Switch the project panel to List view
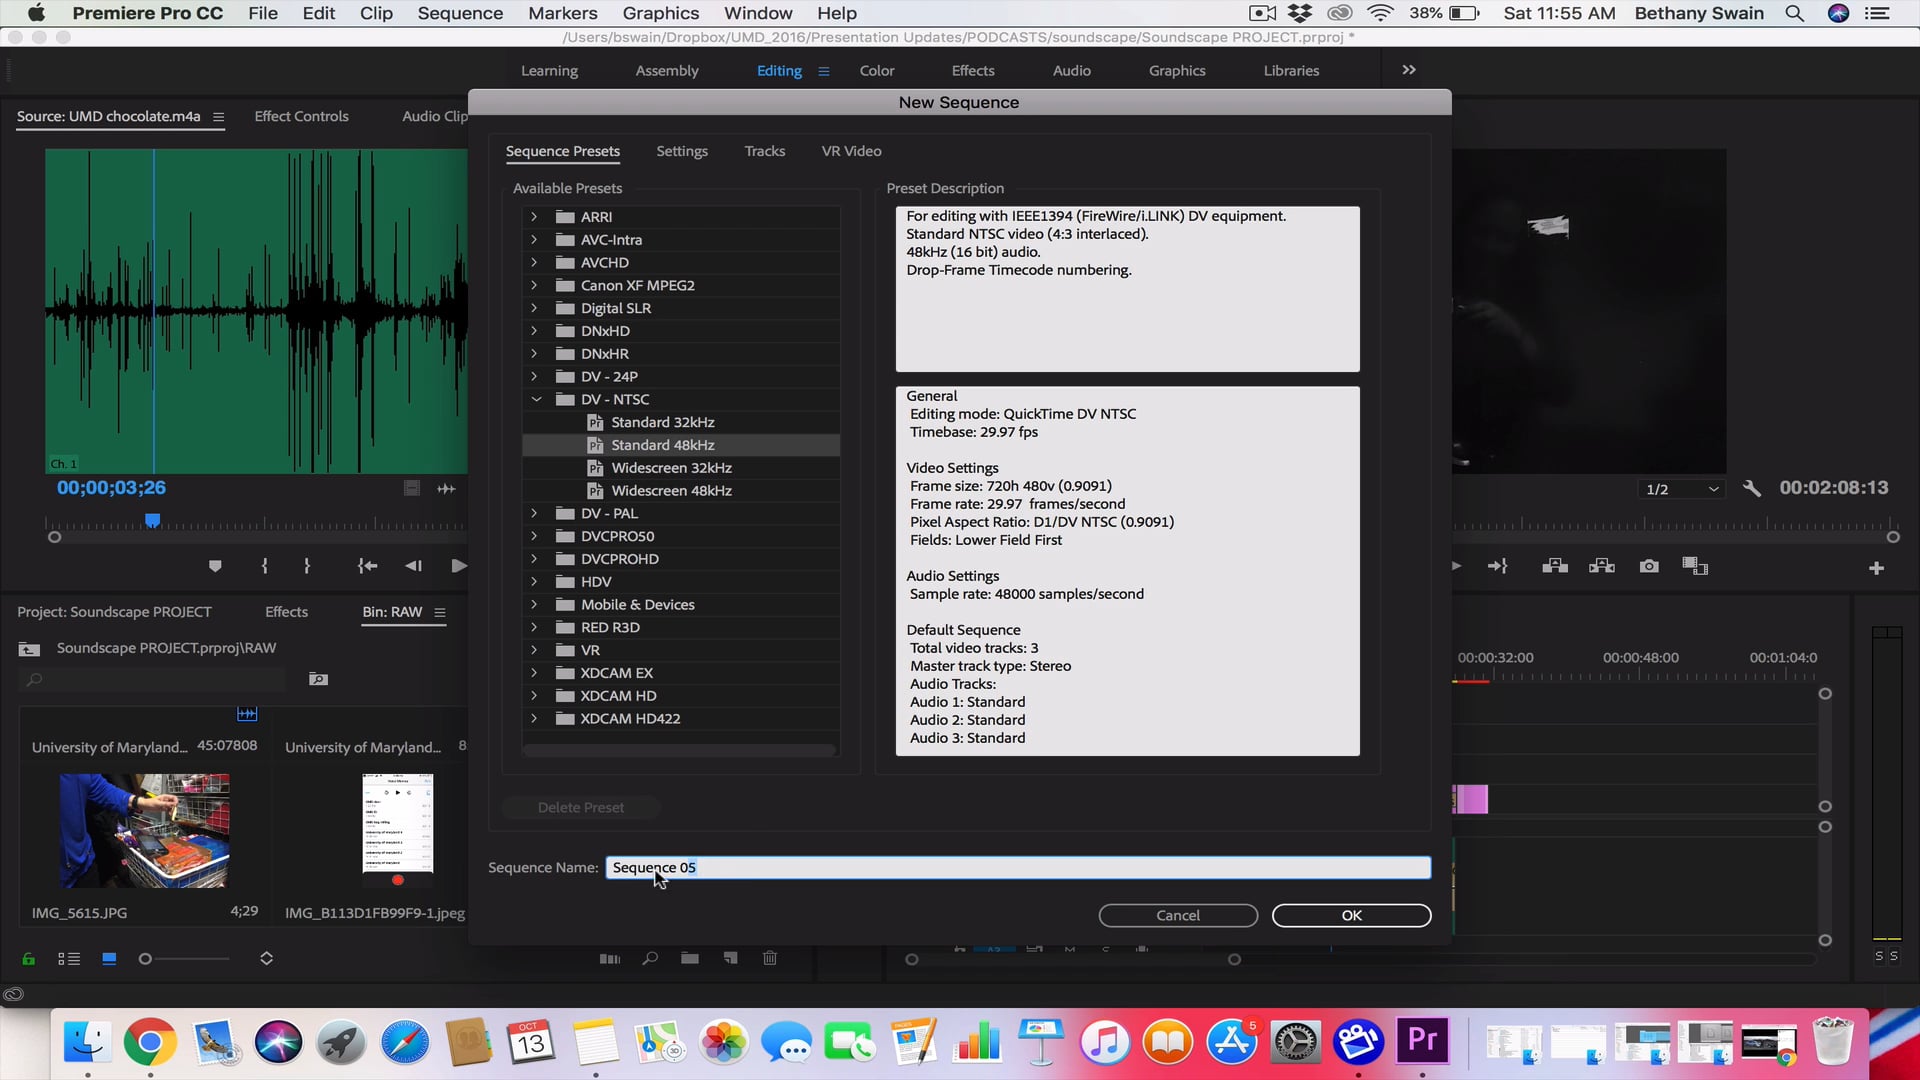The height and width of the screenshot is (1080, 1920). pos(69,958)
